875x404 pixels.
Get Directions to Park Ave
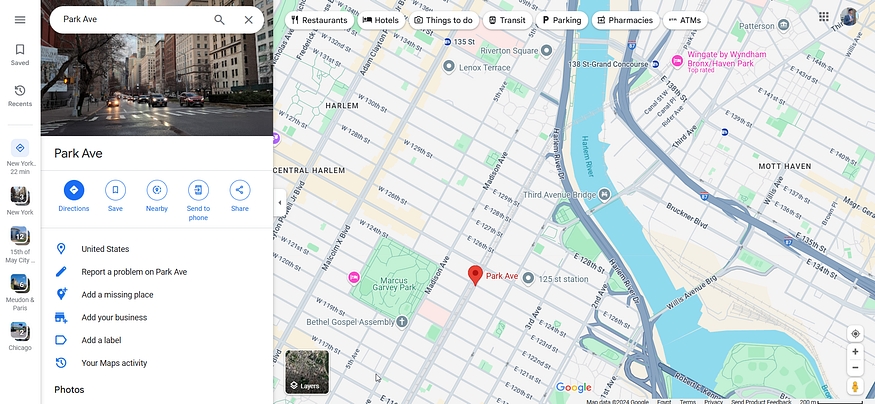(x=74, y=196)
